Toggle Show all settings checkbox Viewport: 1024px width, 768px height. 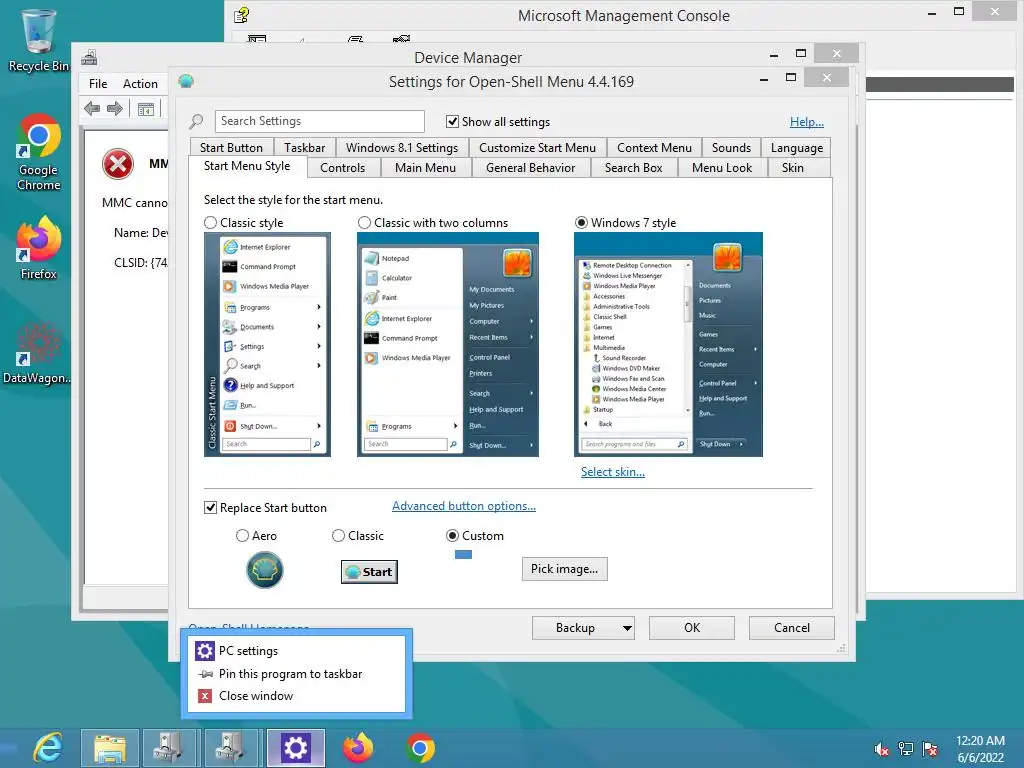452,121
